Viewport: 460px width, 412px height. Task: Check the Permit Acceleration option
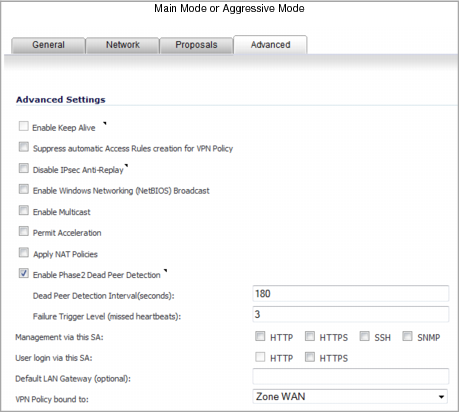click(23, 231)
